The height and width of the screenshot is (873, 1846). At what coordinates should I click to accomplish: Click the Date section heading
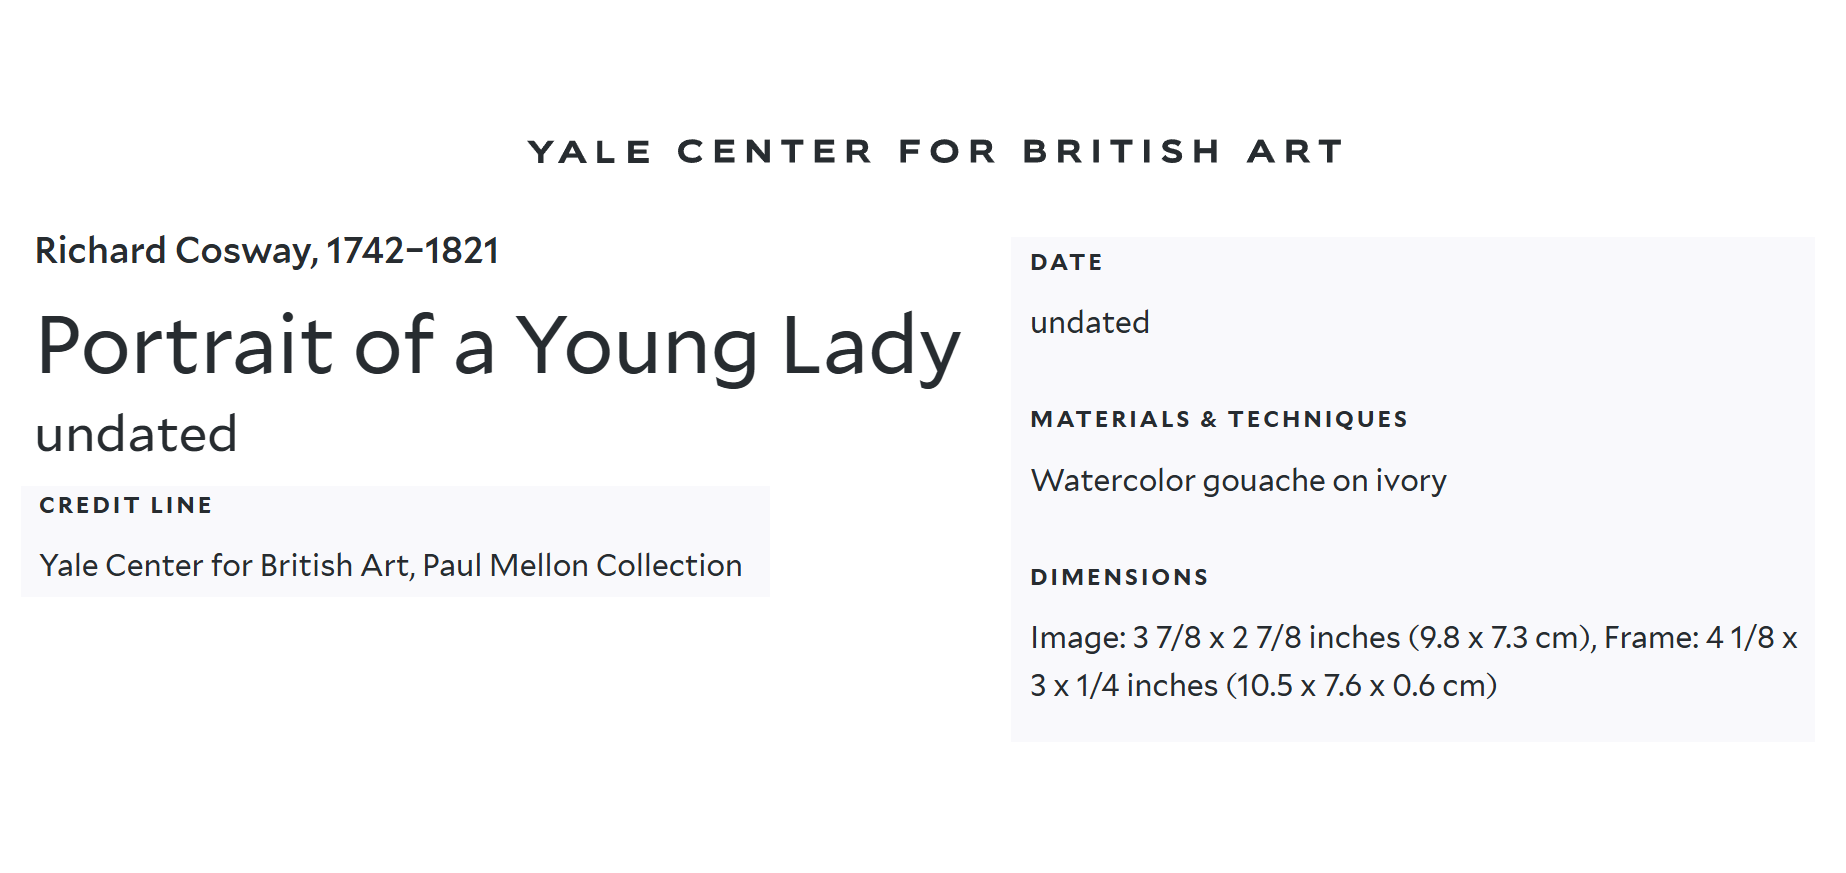point(1066,263)
